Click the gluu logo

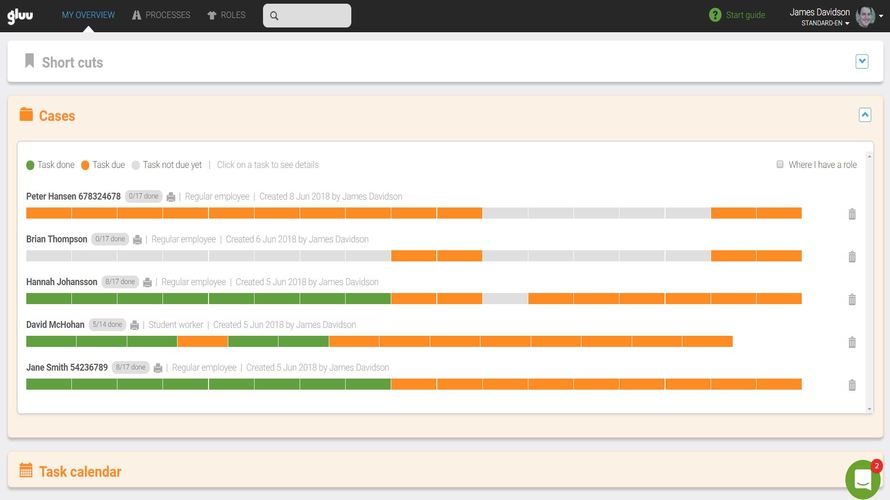tap(20, 15)
